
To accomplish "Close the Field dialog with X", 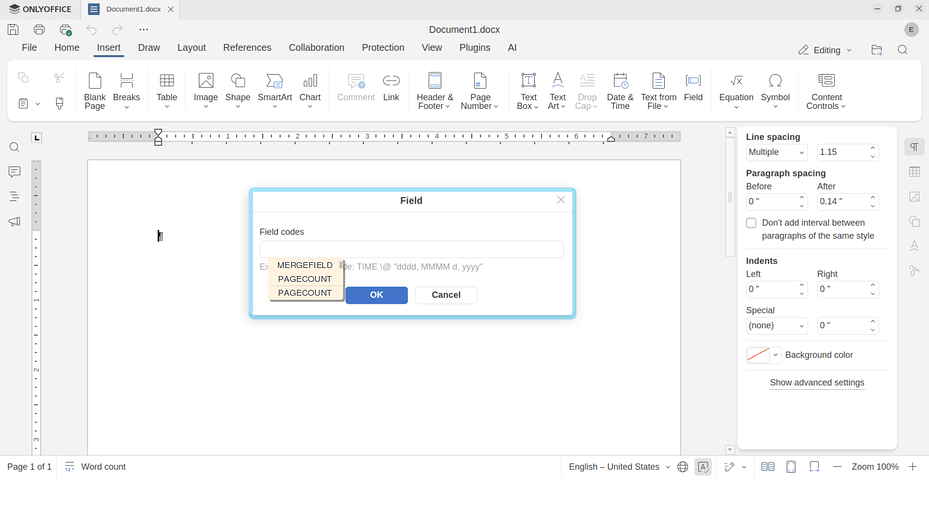I will pos(561,200).
